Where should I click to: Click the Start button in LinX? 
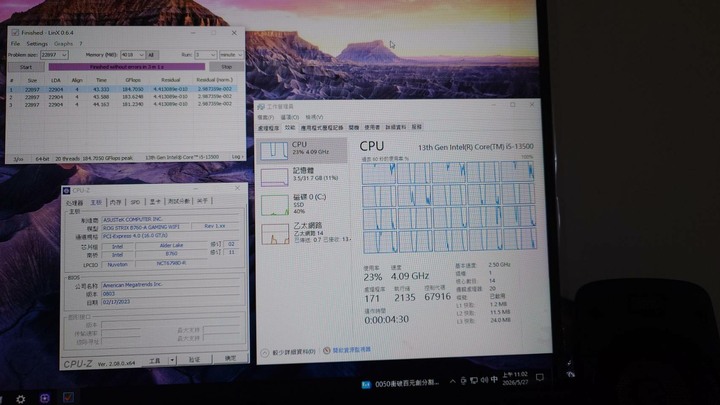(26, 67)
